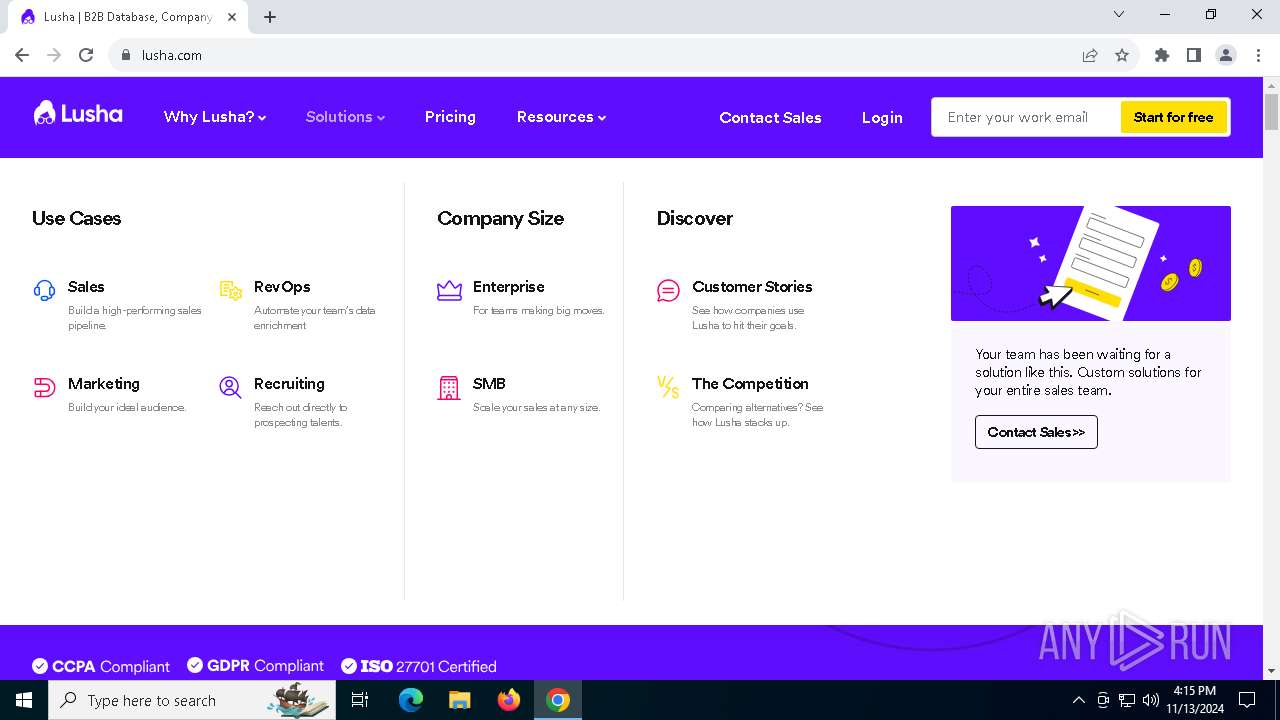The image size is (1280, 720).
Task: Open Chrome extensions puzzle icon
Action: point(1162,55)
